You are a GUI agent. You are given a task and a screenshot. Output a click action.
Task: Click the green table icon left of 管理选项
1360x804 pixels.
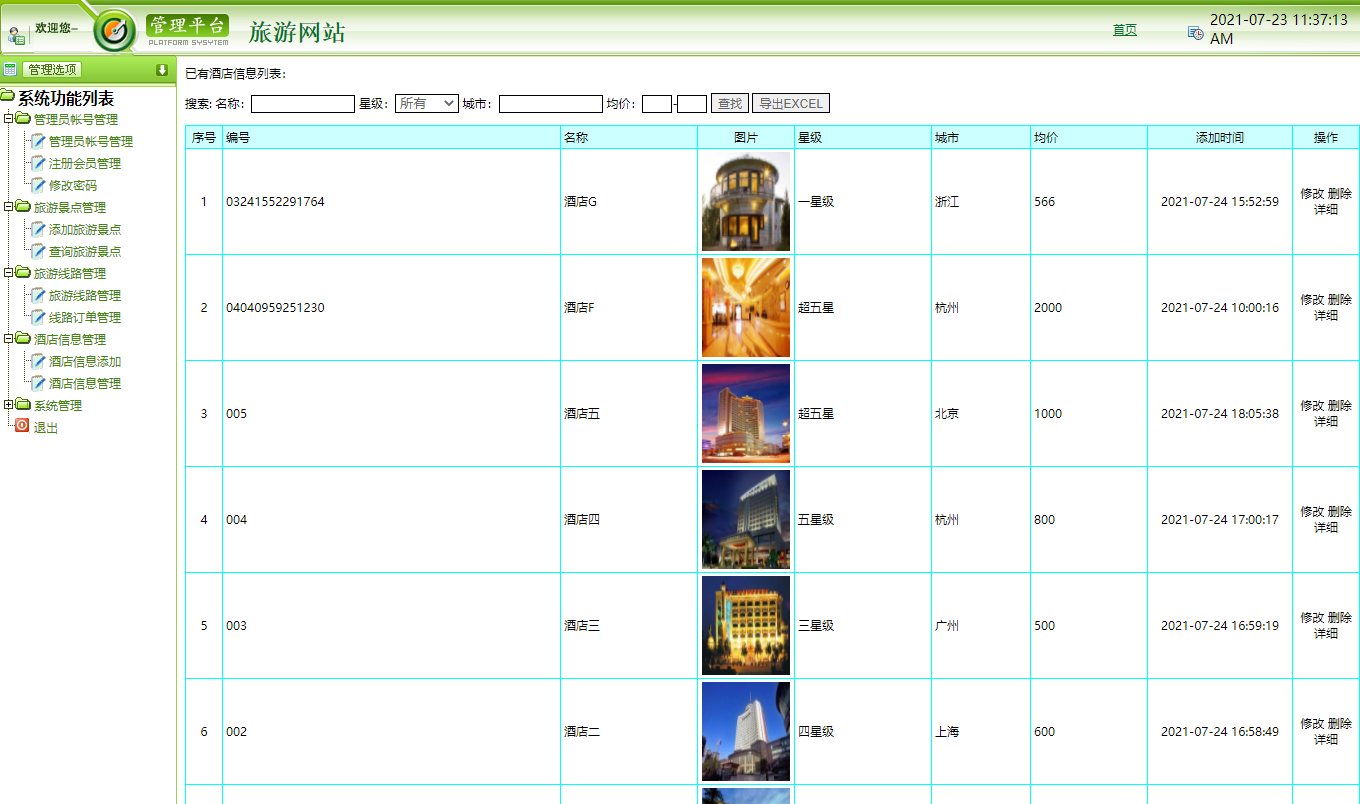(10, 69)
